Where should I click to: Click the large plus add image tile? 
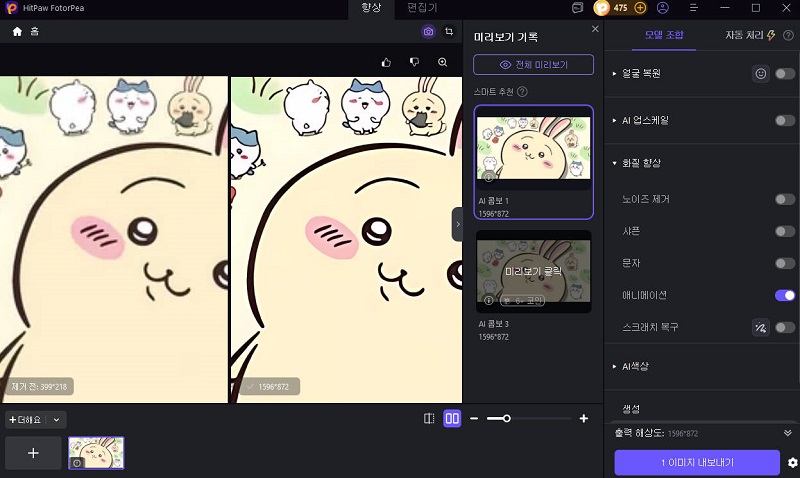coord(33,452)
